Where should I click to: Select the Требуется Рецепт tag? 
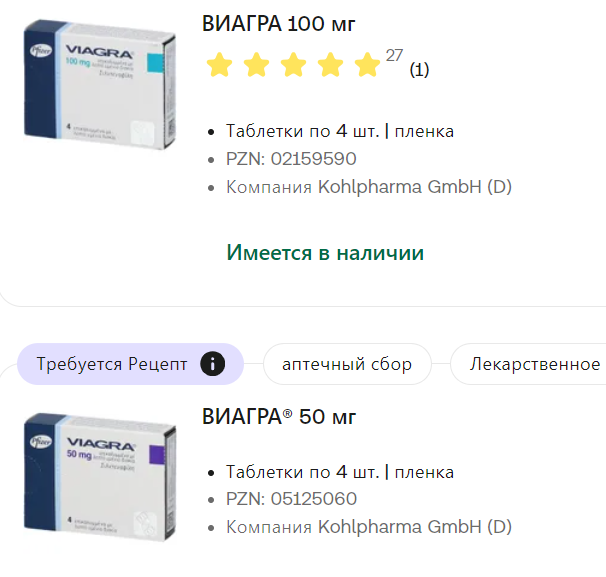(x=112, y=364)
